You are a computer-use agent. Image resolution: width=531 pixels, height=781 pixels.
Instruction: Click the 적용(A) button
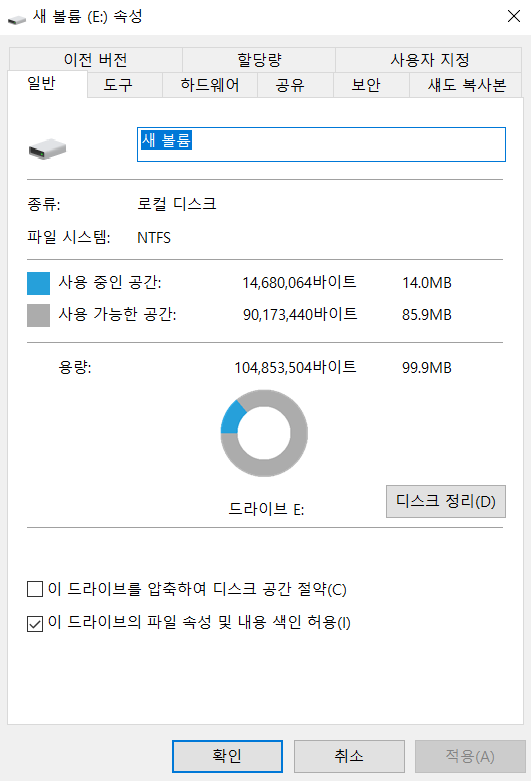470,756
